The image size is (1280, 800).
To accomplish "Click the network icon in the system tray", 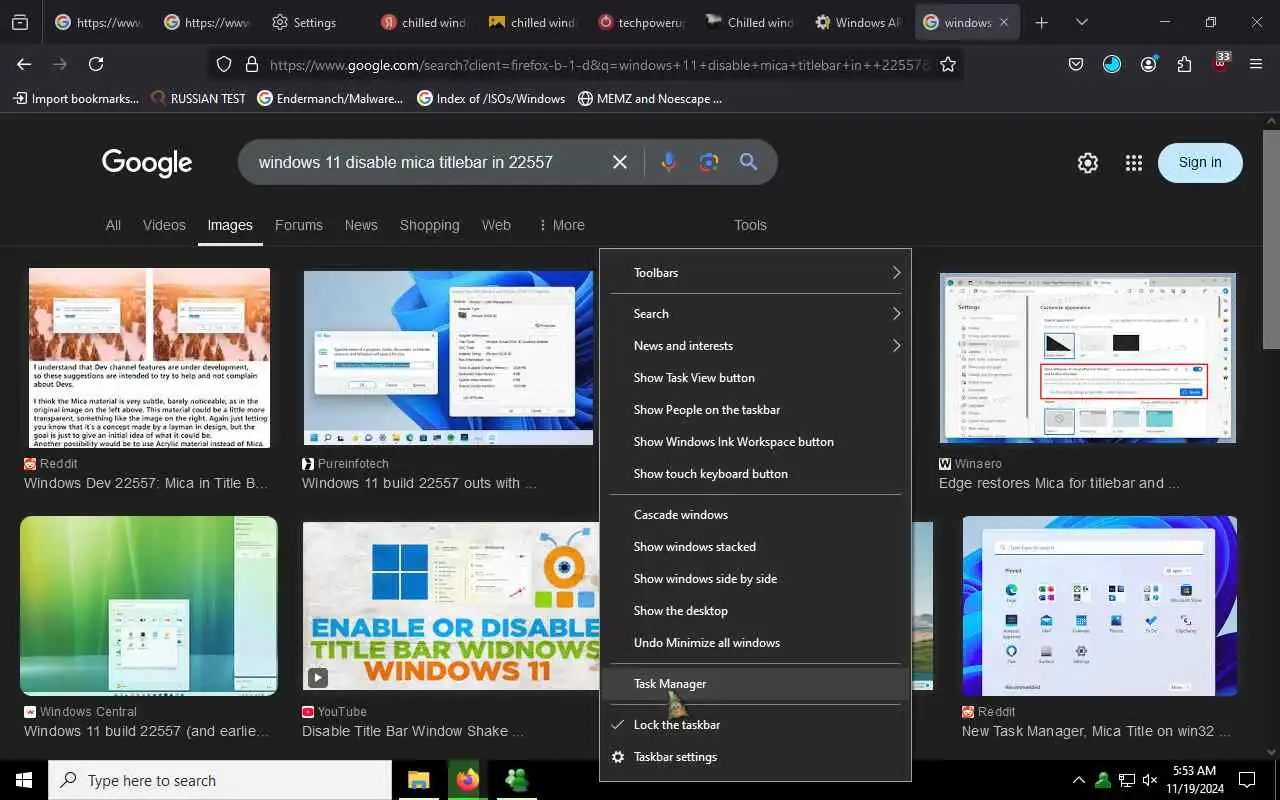I will point(1126,780).
